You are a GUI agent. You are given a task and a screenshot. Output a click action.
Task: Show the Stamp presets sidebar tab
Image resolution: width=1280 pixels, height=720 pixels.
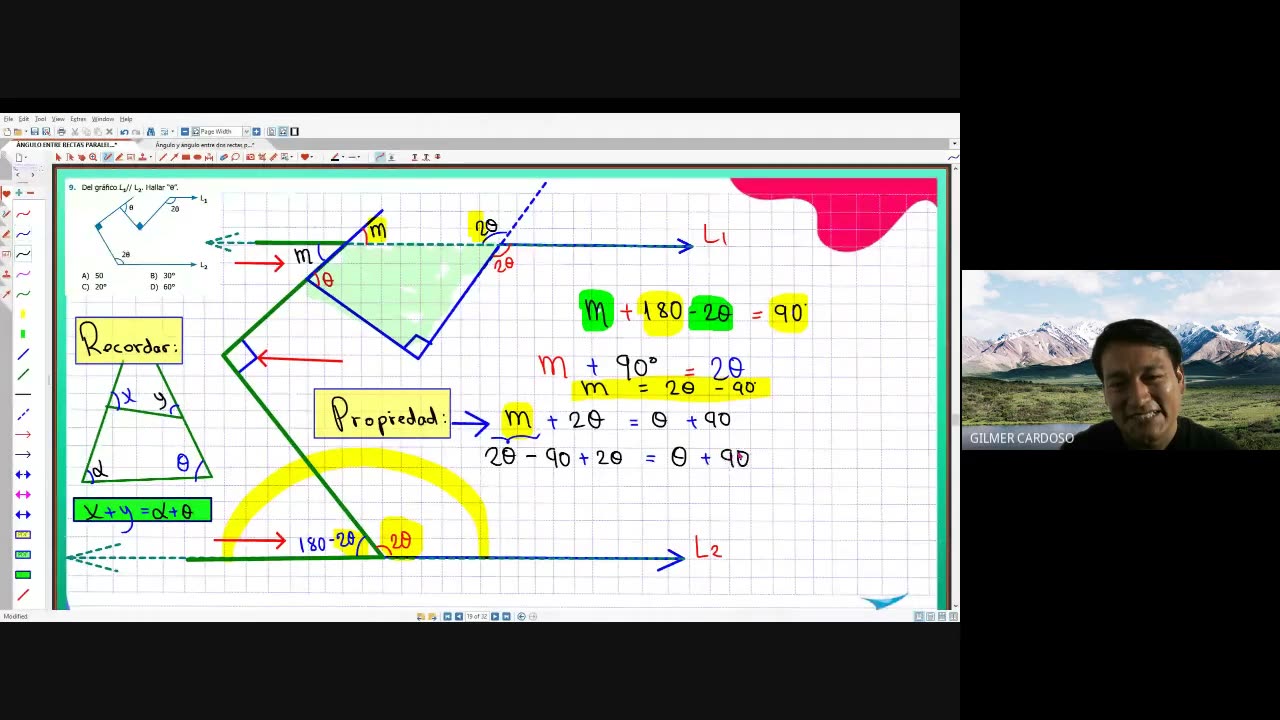pos(6,274)
